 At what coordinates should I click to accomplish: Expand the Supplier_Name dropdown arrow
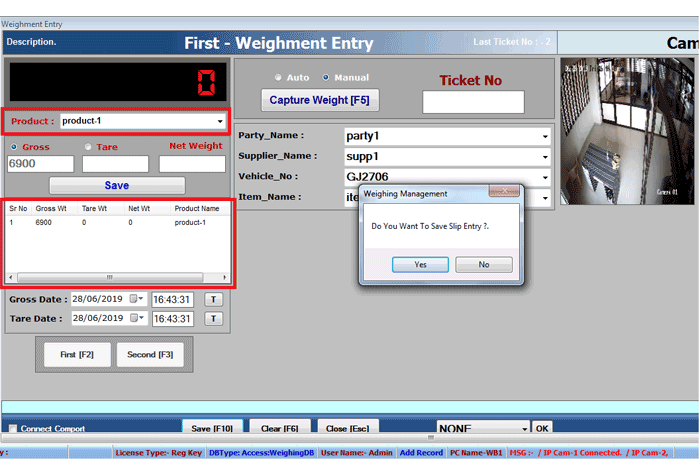[x=545, y=157]
